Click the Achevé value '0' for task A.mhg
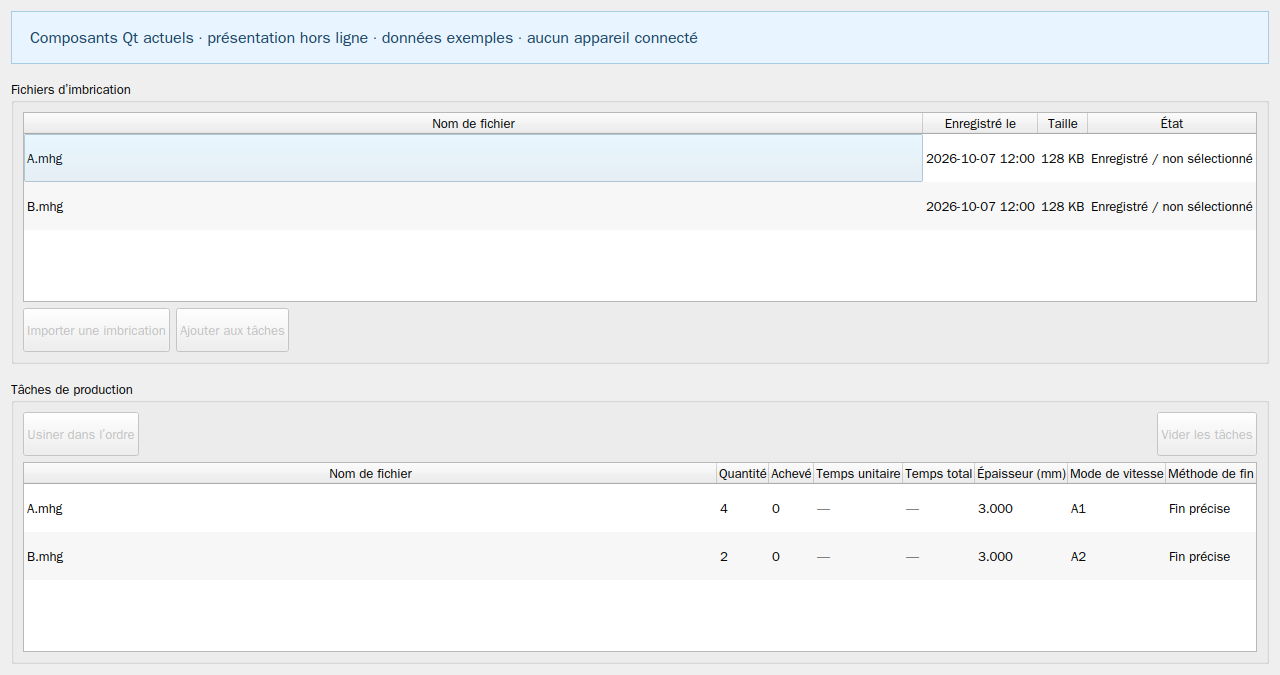Image resolution: width=1280 pixels, height=675 pixels. pyautogui.click(x=791, y=508)
